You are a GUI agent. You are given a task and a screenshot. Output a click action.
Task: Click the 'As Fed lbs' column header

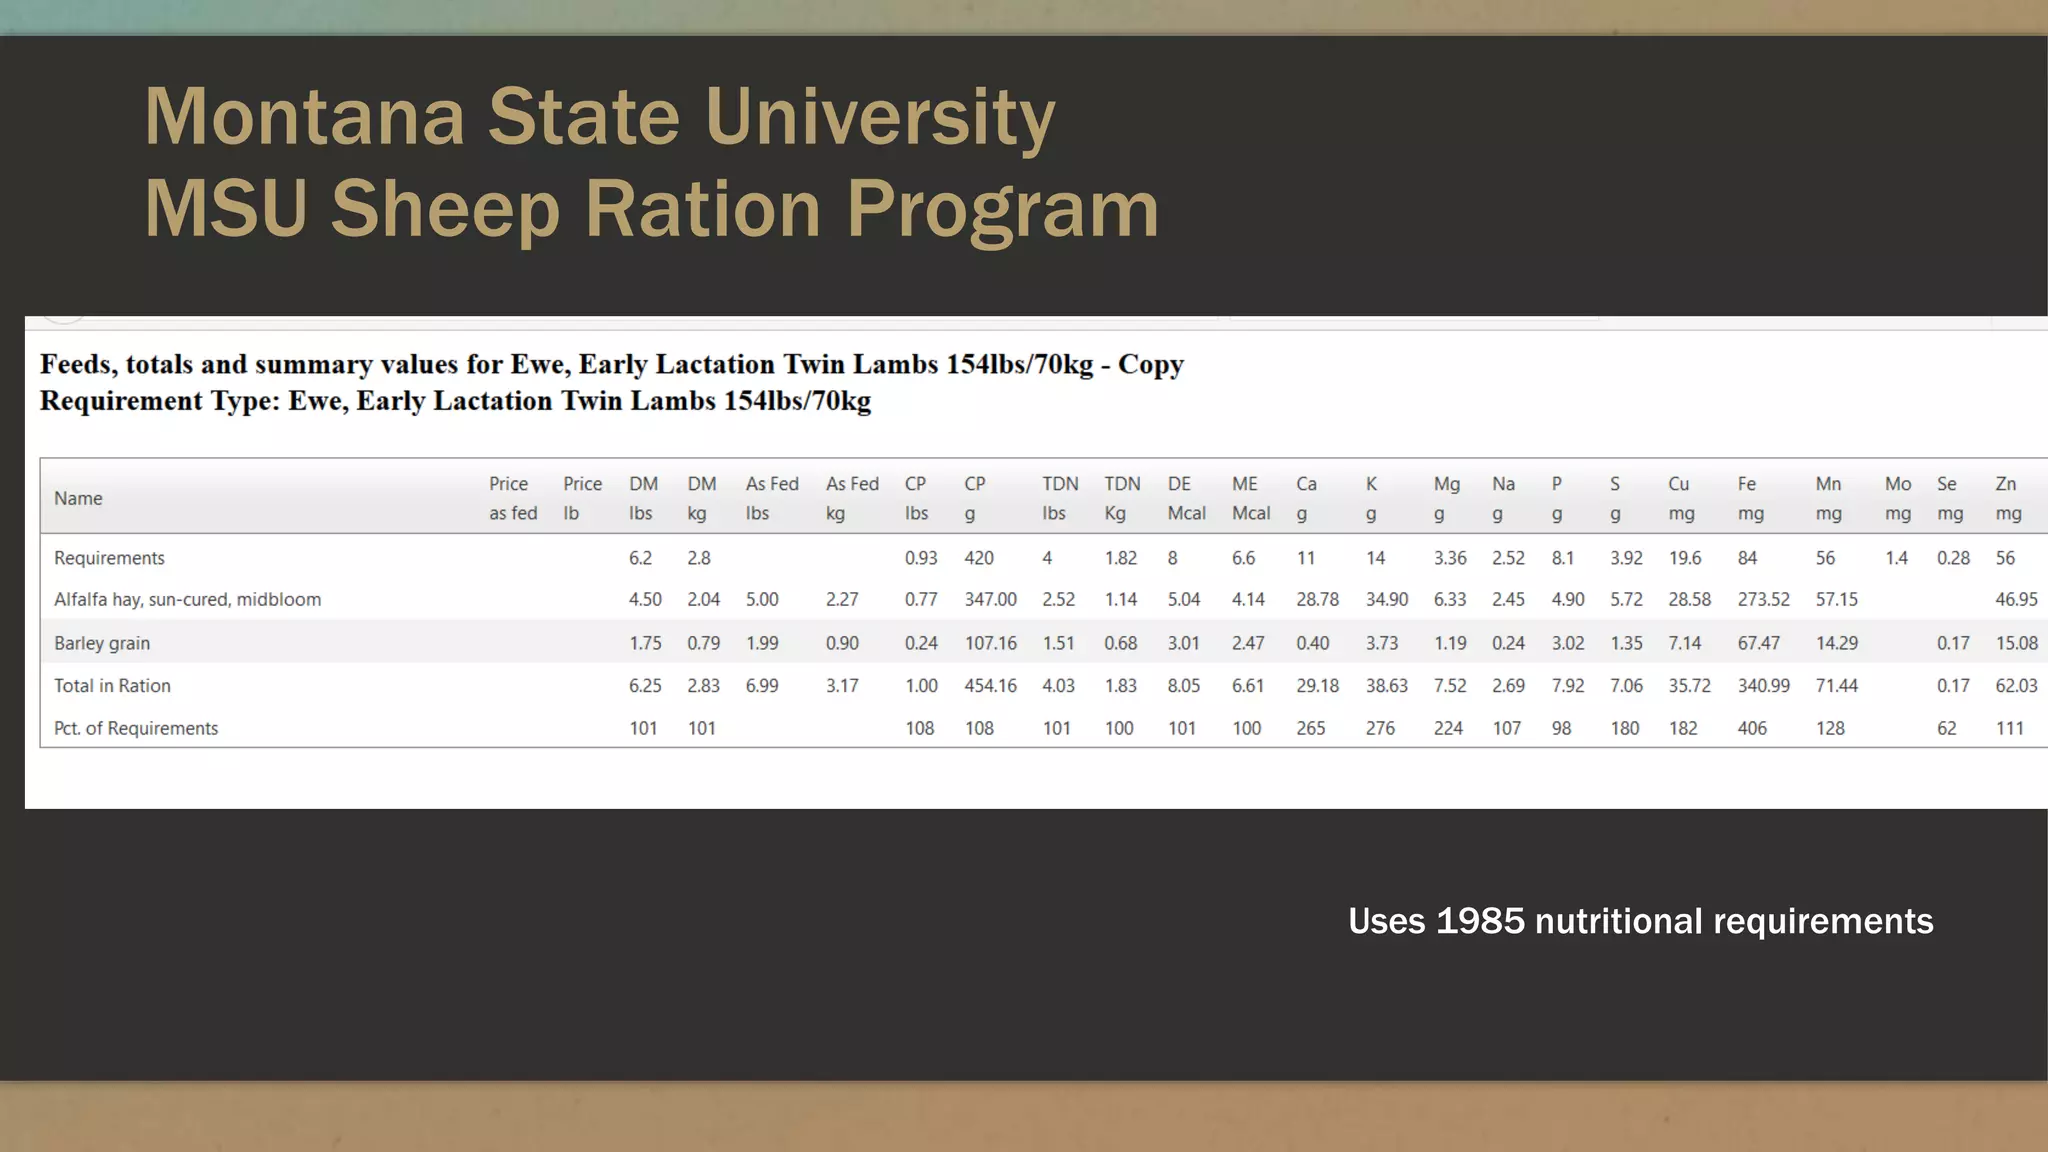pos(772,498)
